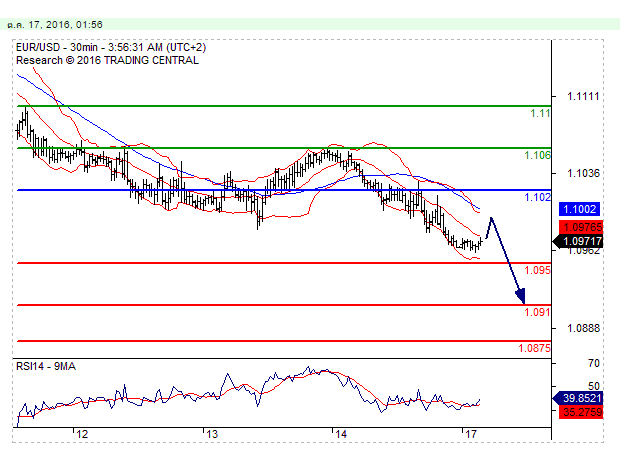The image size is (620, 461).
Task: Click the date axis label 13
Action: (x=212, y=434)
